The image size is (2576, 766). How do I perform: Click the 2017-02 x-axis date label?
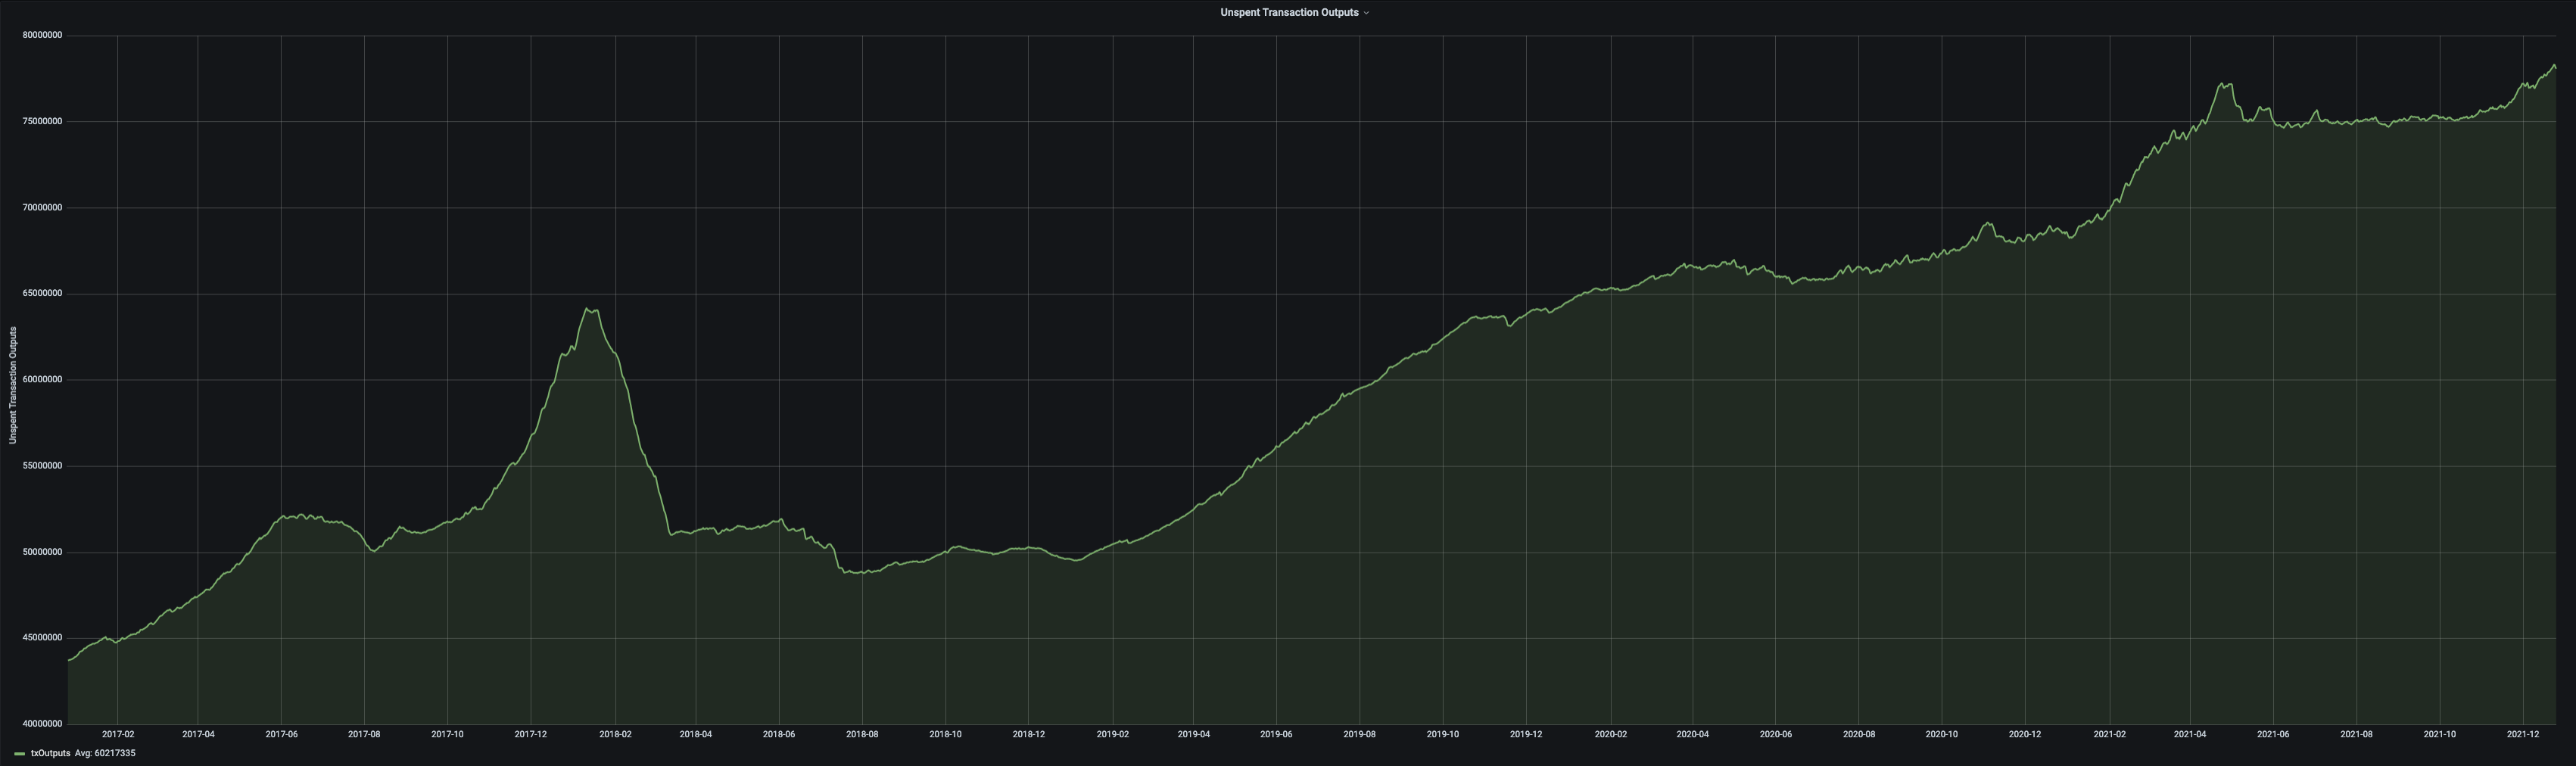click(x=118, y=734)
